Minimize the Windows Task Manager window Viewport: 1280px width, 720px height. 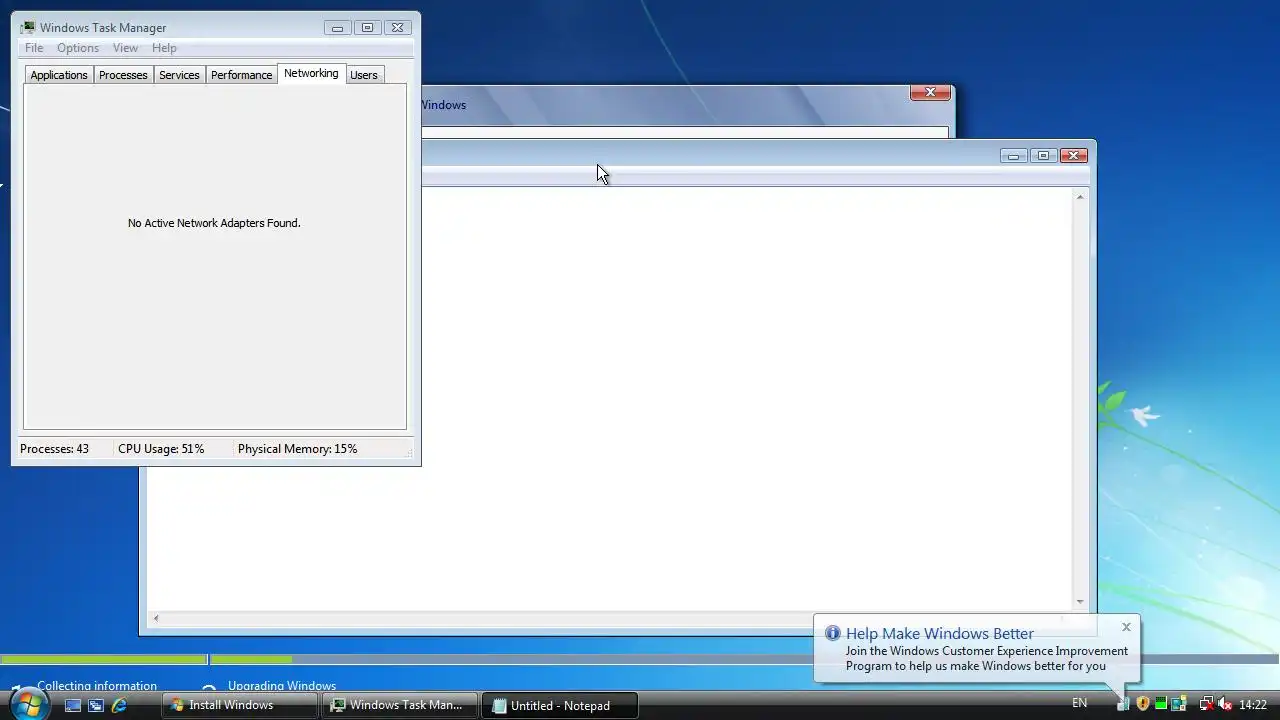click(337, 28)
